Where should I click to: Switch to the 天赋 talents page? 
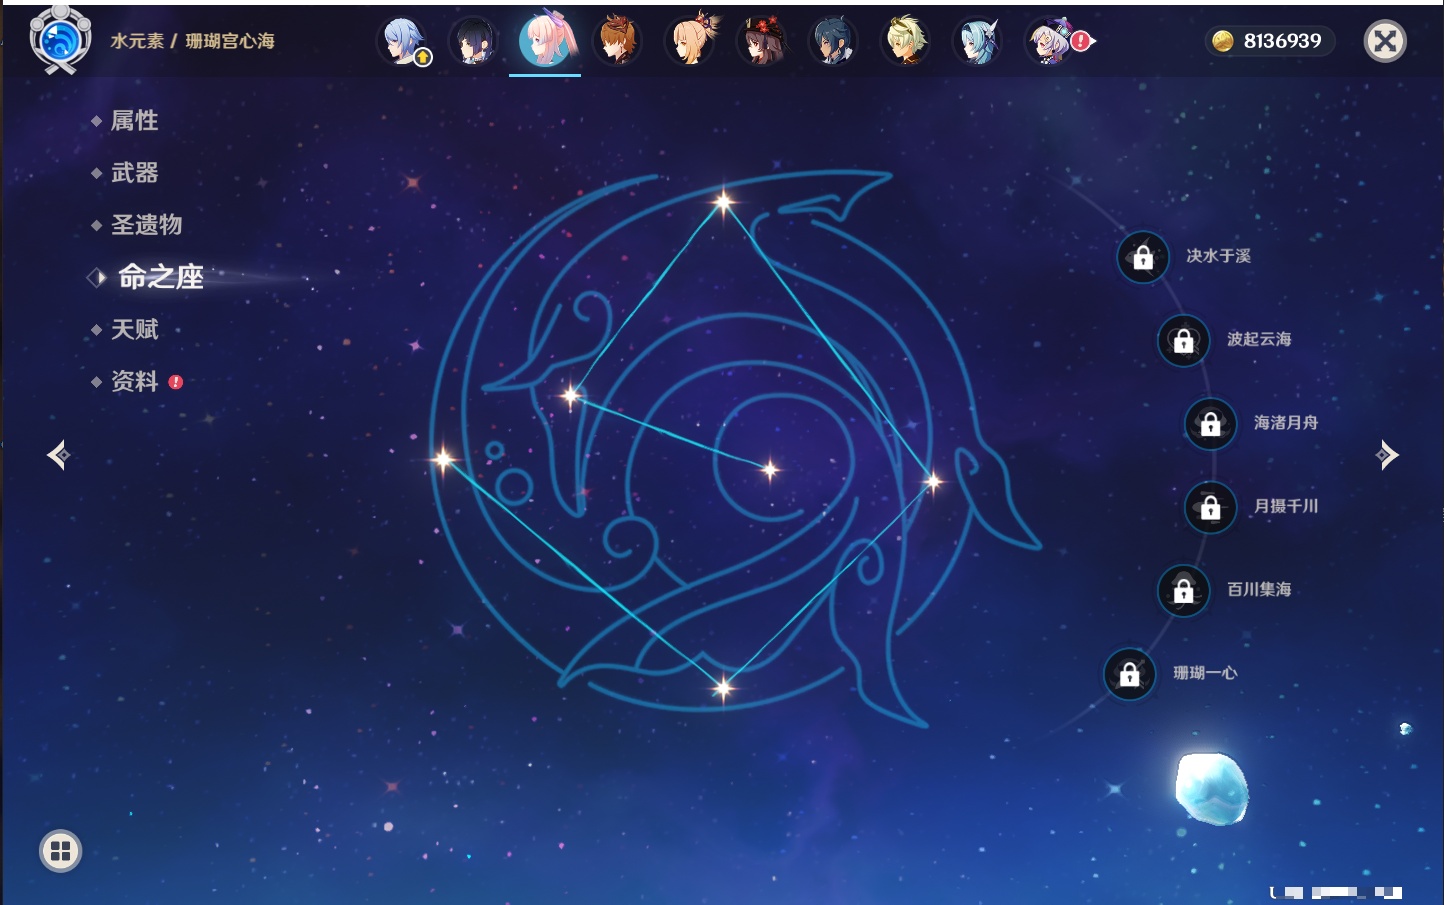point(134,329)
